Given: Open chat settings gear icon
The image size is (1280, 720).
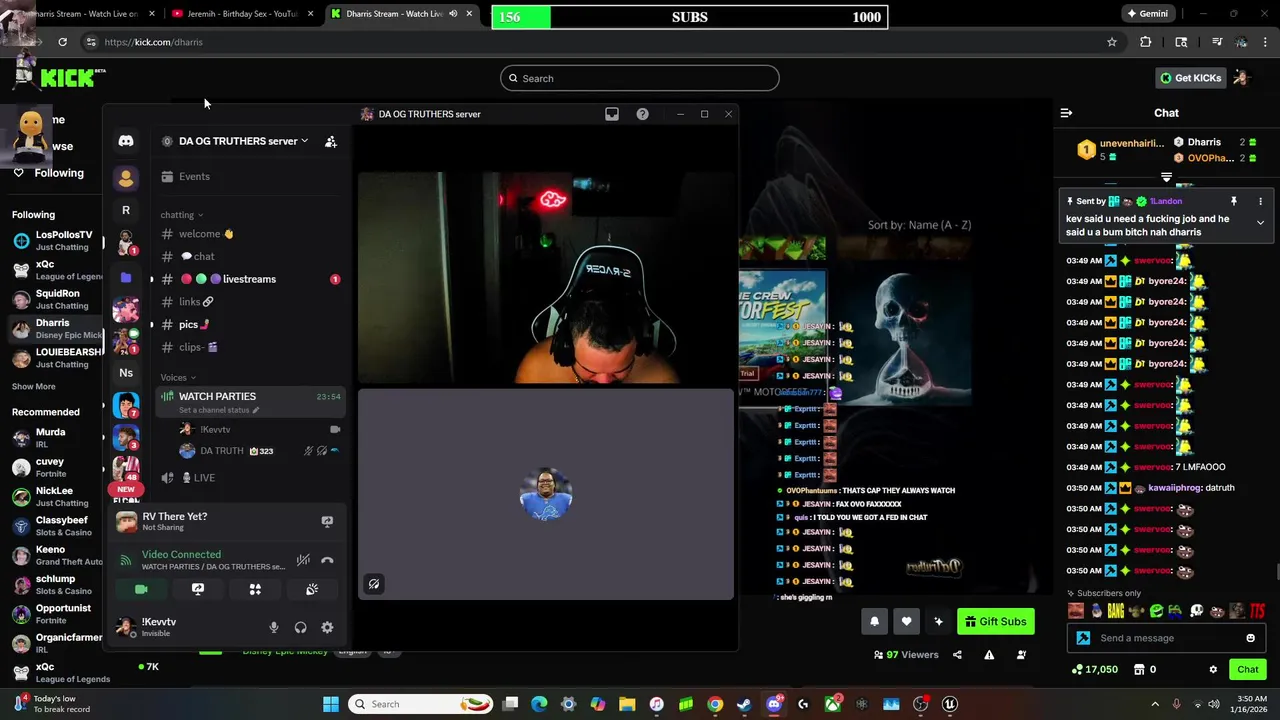Looking at the screenshot, I should click(1213, 669).
